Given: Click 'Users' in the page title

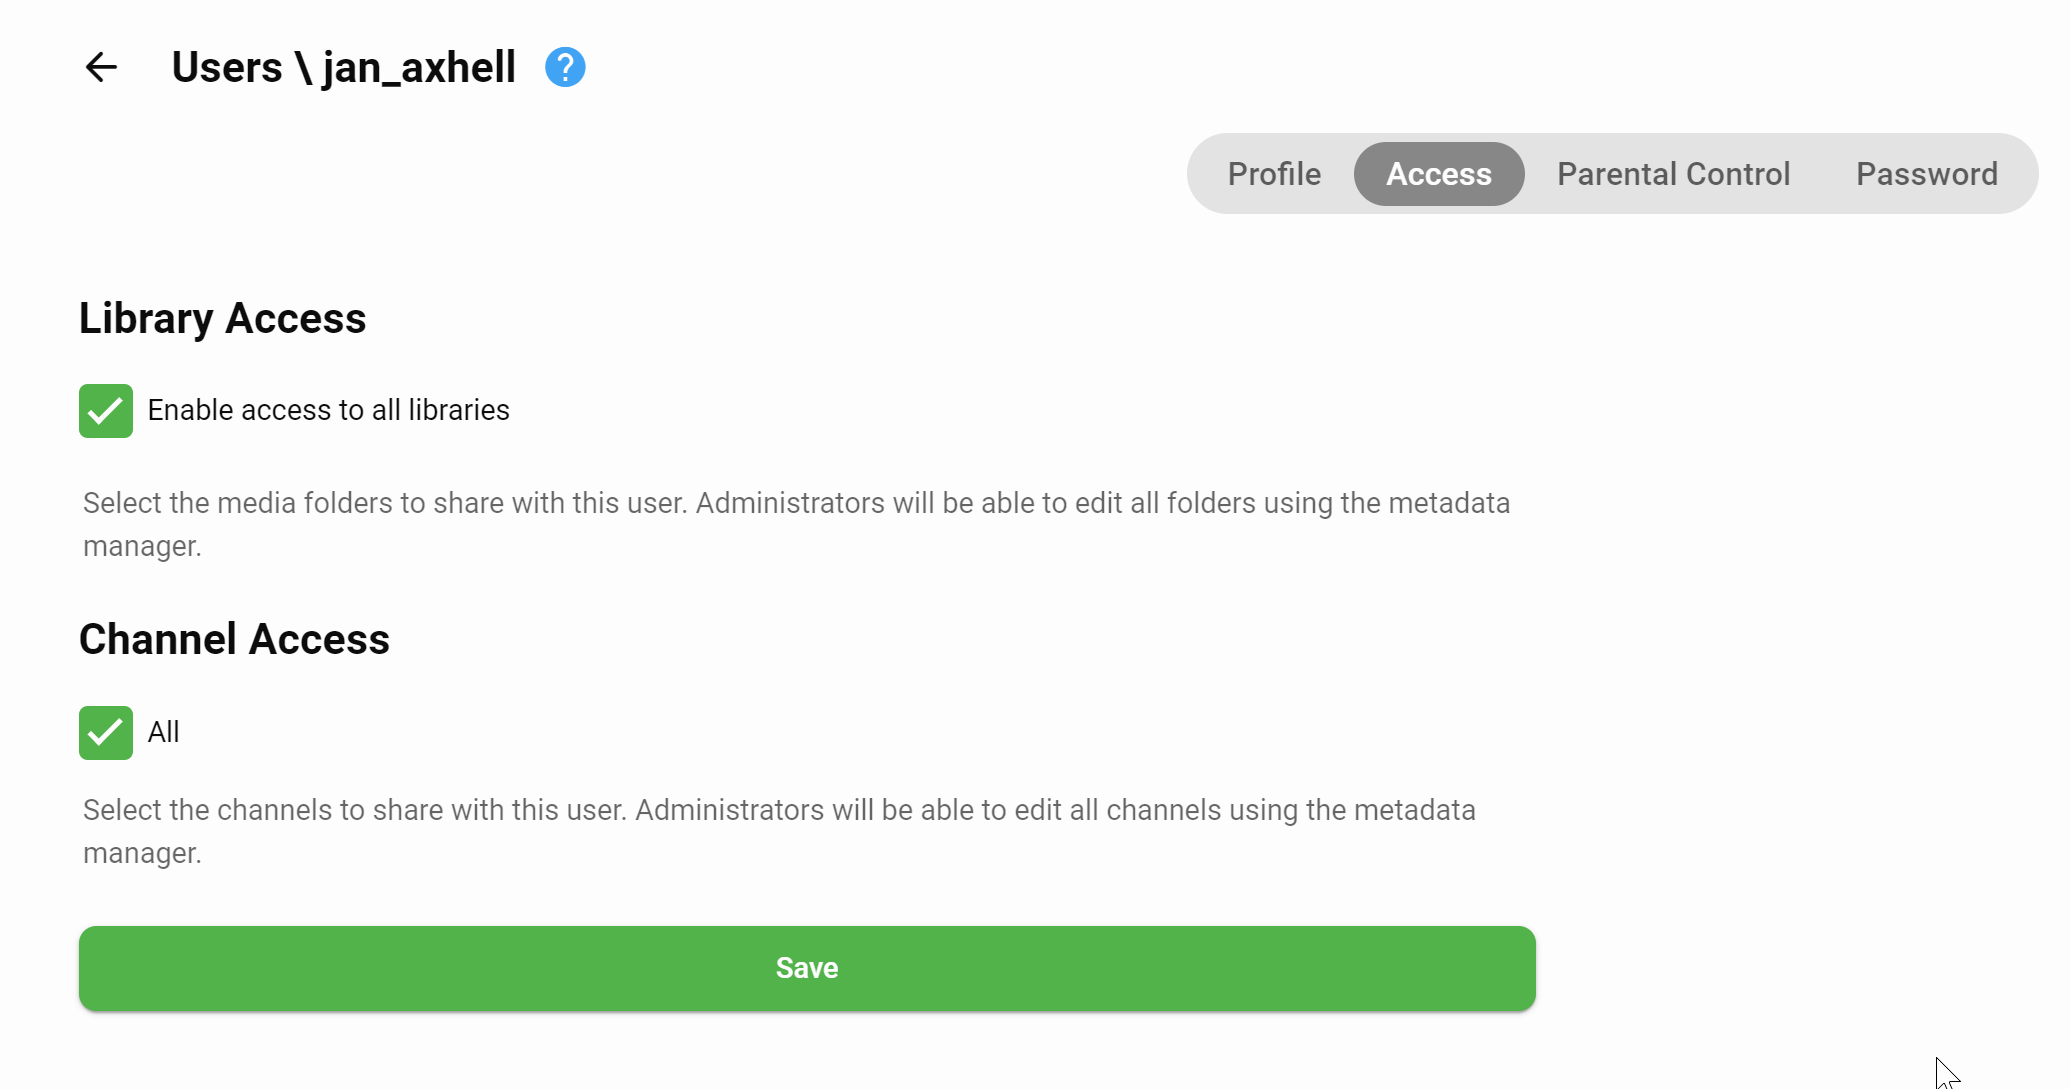Looking at the screenshot, I should [x=227, y=68].
